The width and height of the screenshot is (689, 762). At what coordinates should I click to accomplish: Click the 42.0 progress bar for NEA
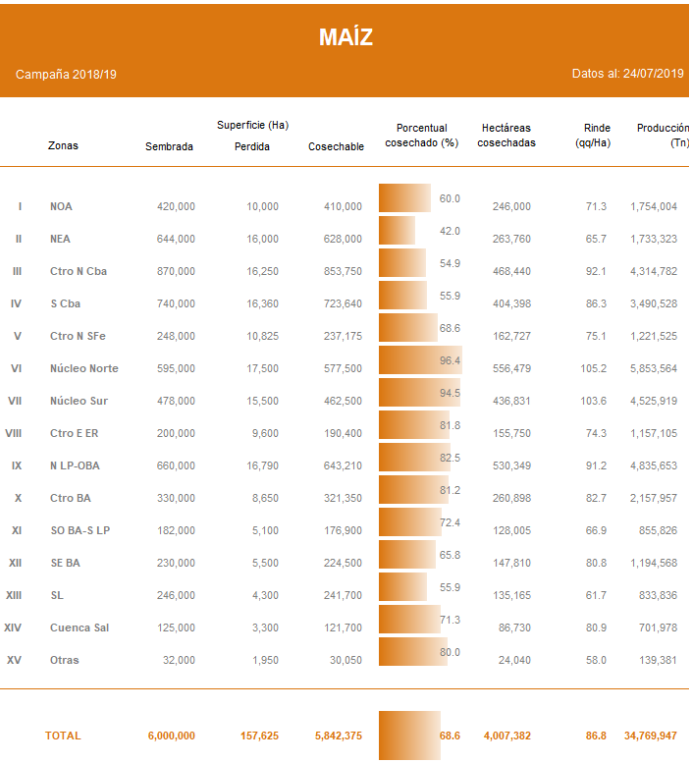[397, 231]
